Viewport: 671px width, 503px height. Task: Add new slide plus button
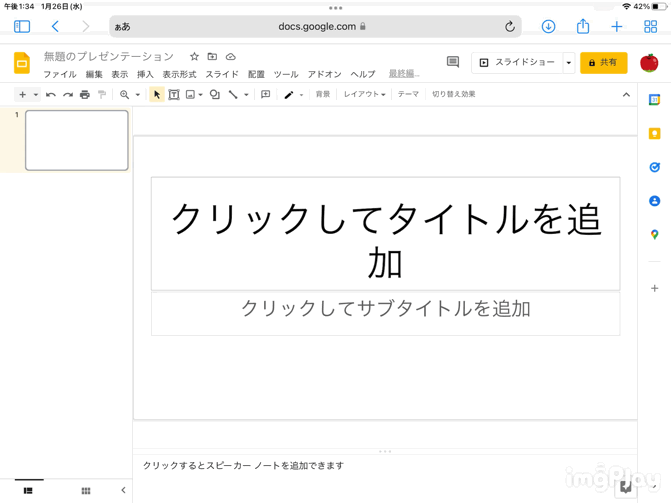(23, 95)
